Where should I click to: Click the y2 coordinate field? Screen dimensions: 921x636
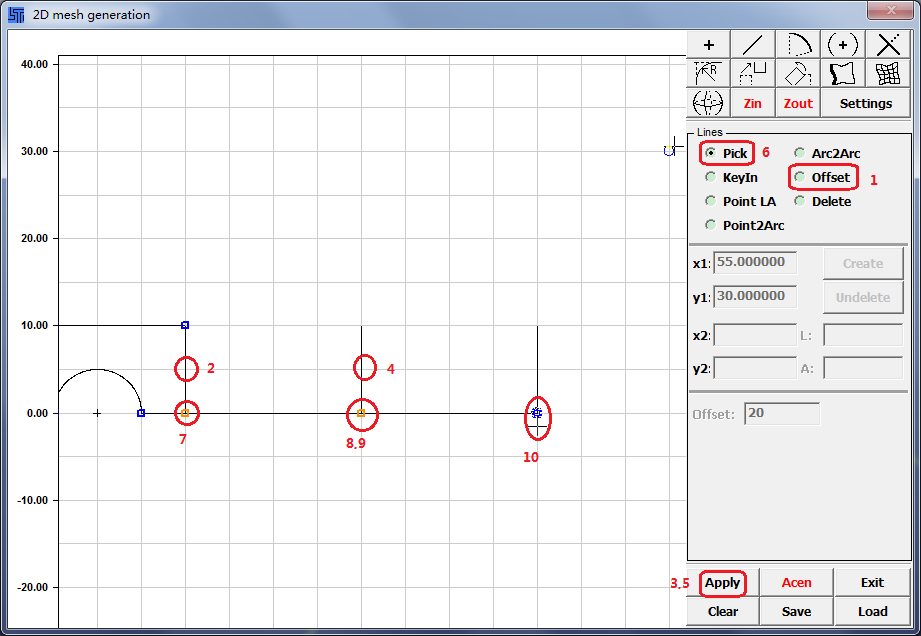click(755, 368)
